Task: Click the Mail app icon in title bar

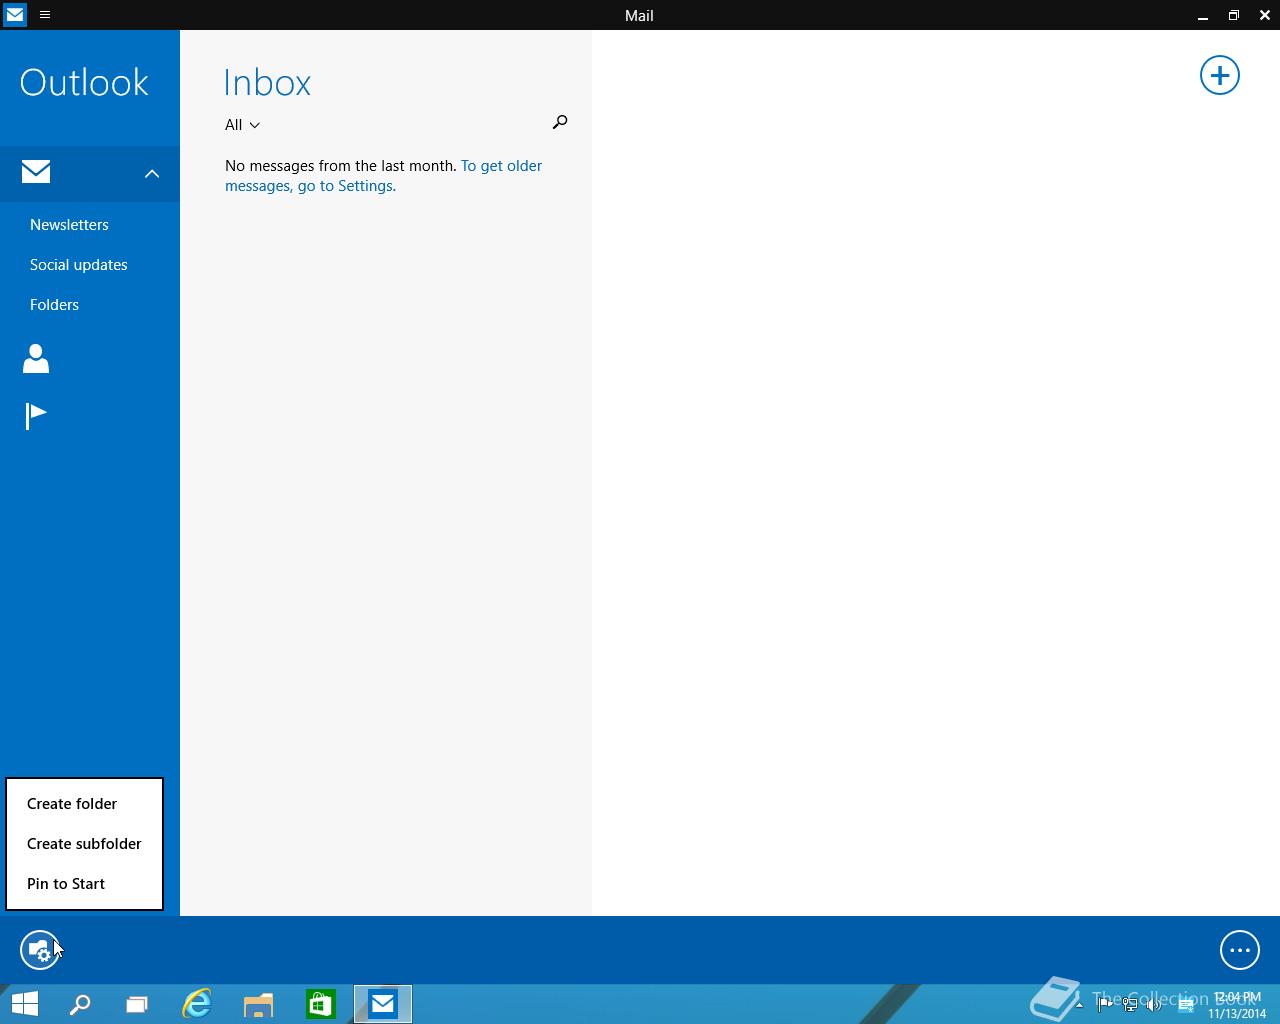Action: tap(15, 15)
